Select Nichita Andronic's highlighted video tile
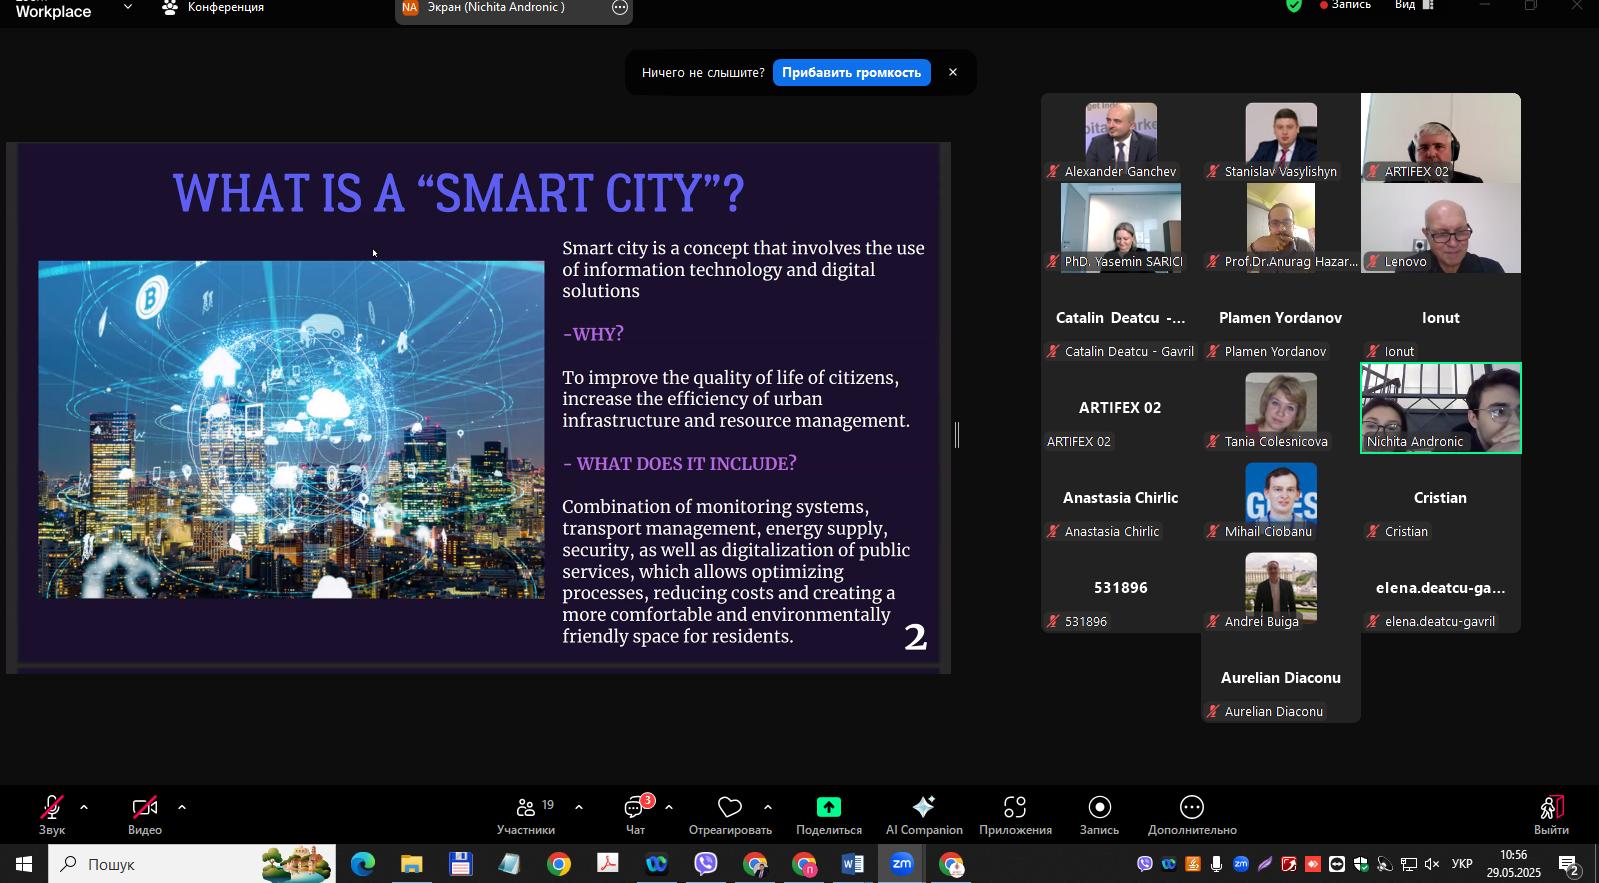This screenshot has width=1599, height=883. [1441, 408]
